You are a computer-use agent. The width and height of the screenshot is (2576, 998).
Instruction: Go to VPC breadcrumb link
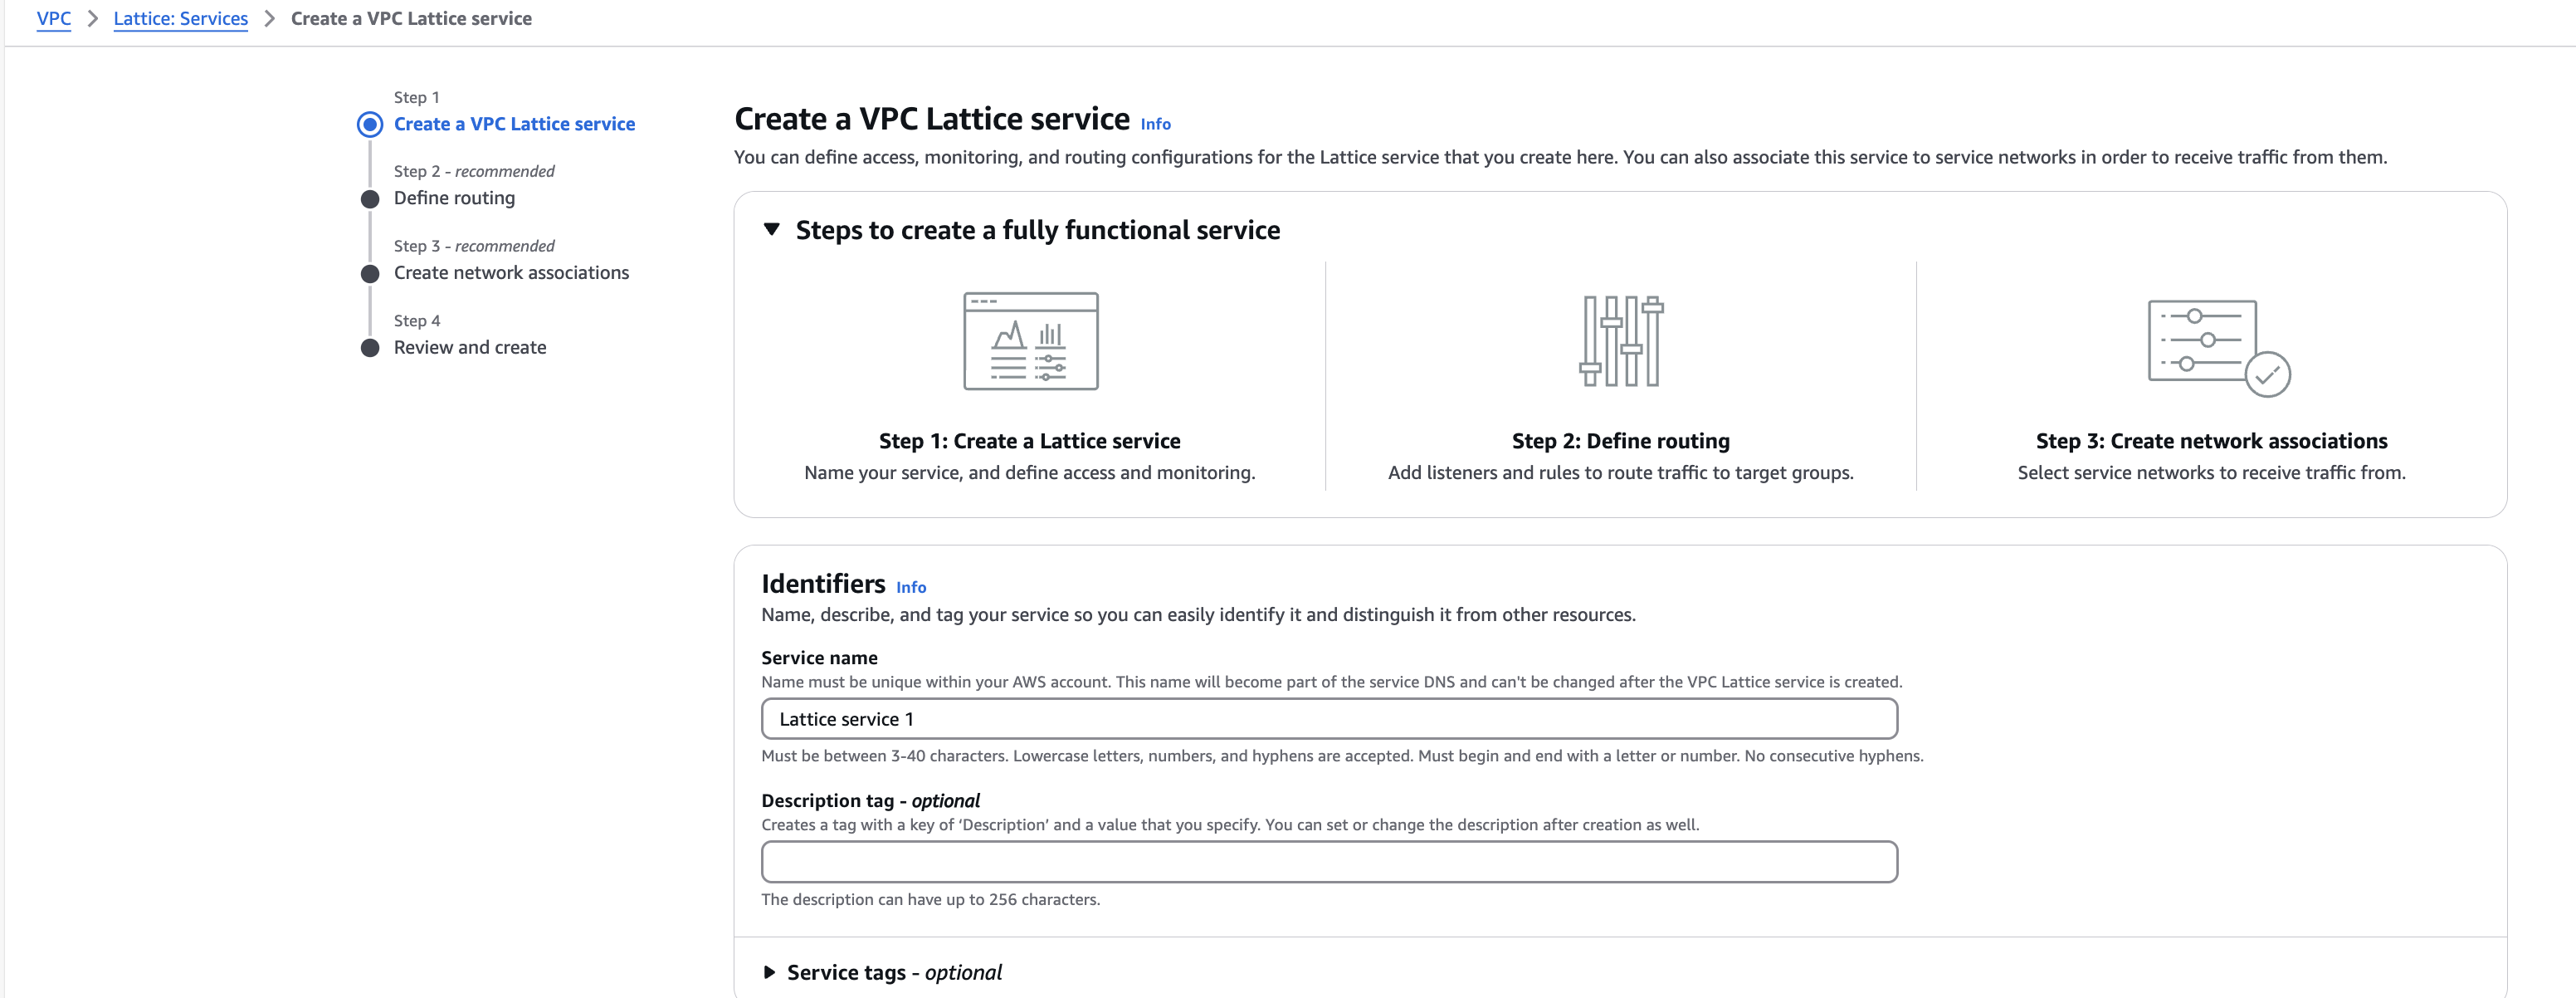(x=54, y=19)
